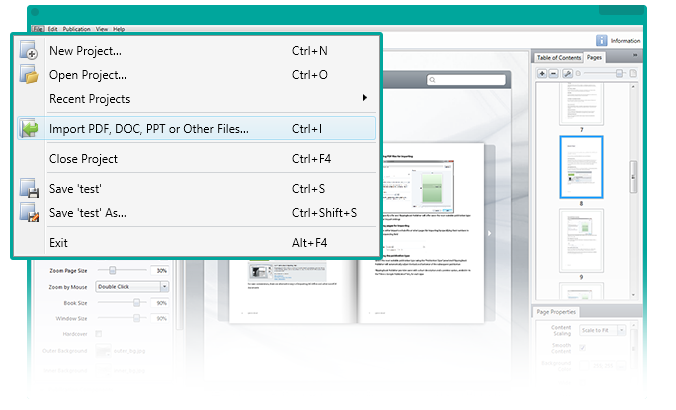Click the Book Size 90% field

pyautogui.click(x=160, y=303)
